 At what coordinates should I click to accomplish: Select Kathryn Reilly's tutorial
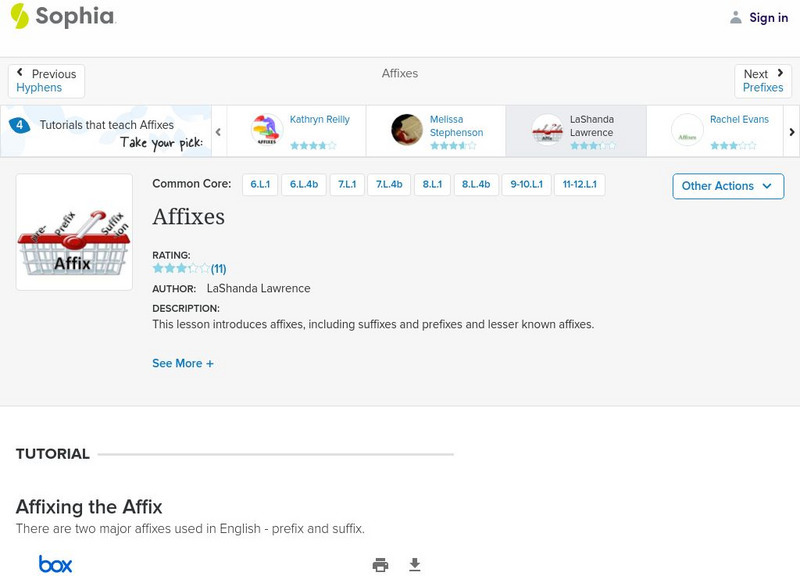[x=296, y=130]
